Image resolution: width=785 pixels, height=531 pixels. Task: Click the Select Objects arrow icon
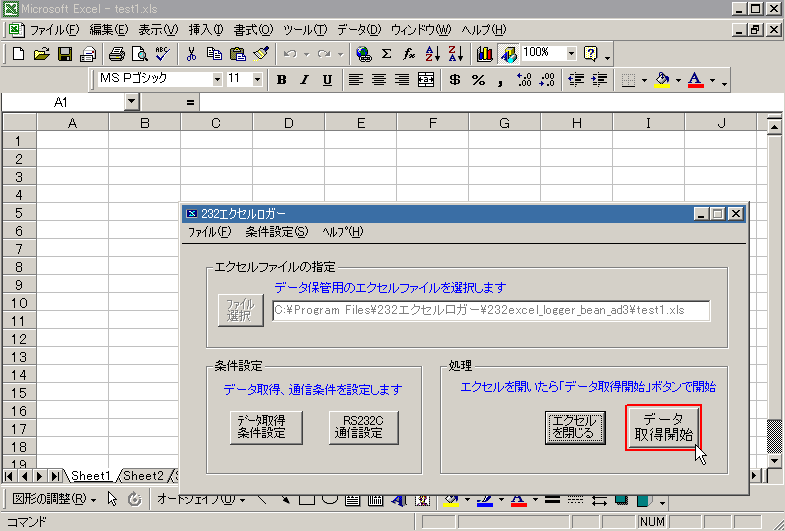pos(112,498)
